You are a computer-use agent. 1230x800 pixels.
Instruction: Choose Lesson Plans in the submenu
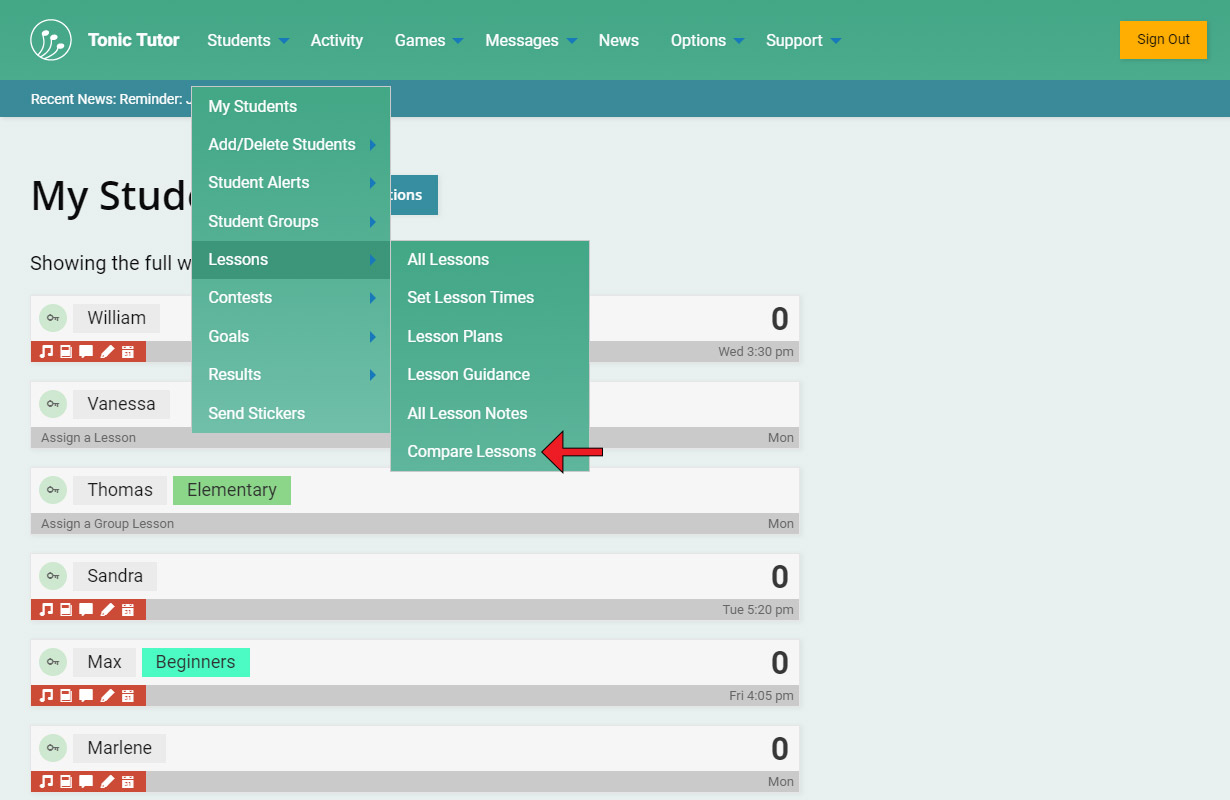(x=455, y=337)
